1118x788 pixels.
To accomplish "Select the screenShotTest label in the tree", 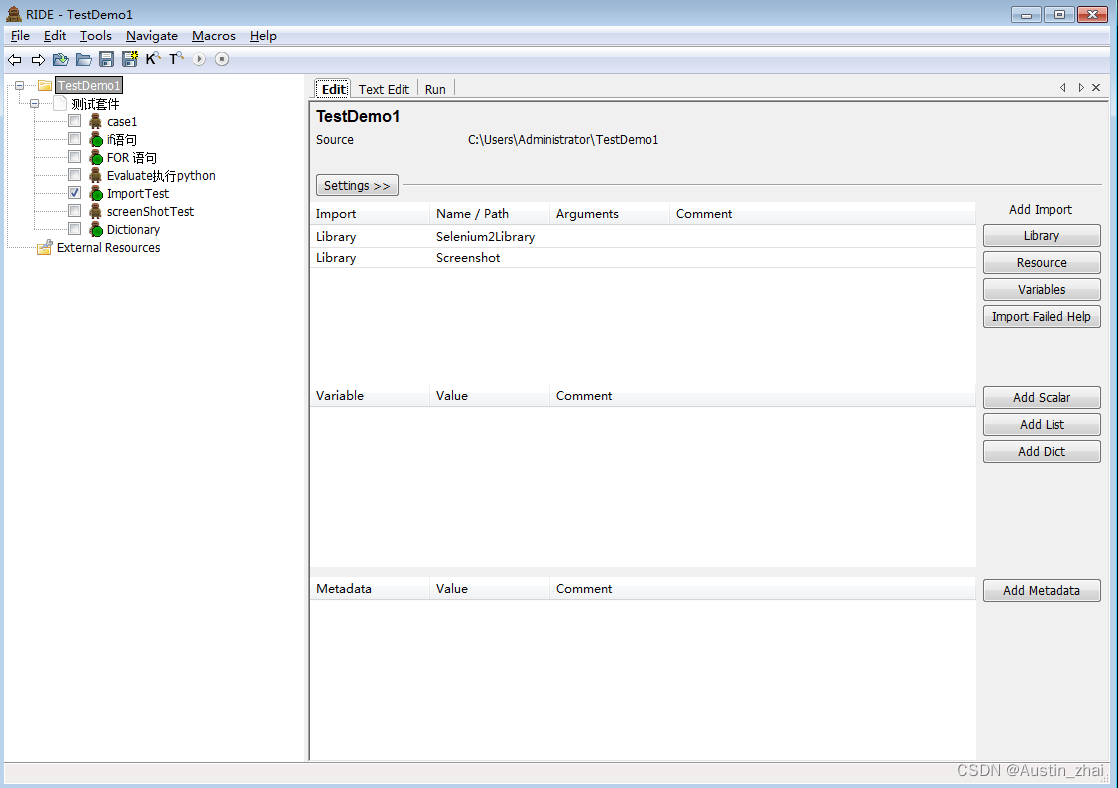I will click(x=150, y=212).
